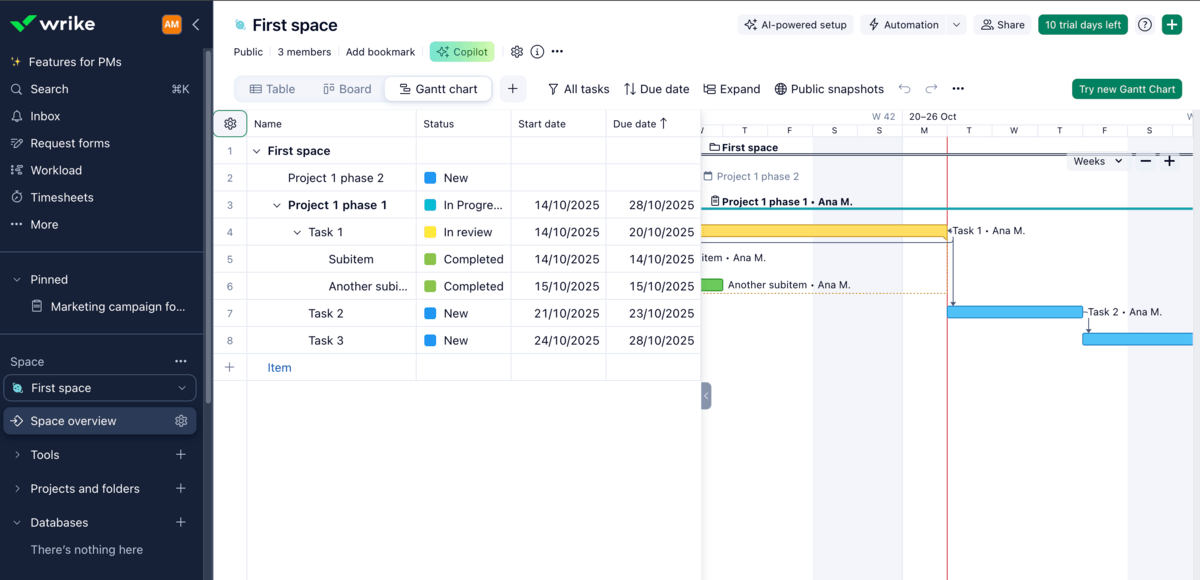The height and width of the screenshot is (580, 1200).
Task: Collapse the Project 1 phase 1 row
Action: [276, 205]
